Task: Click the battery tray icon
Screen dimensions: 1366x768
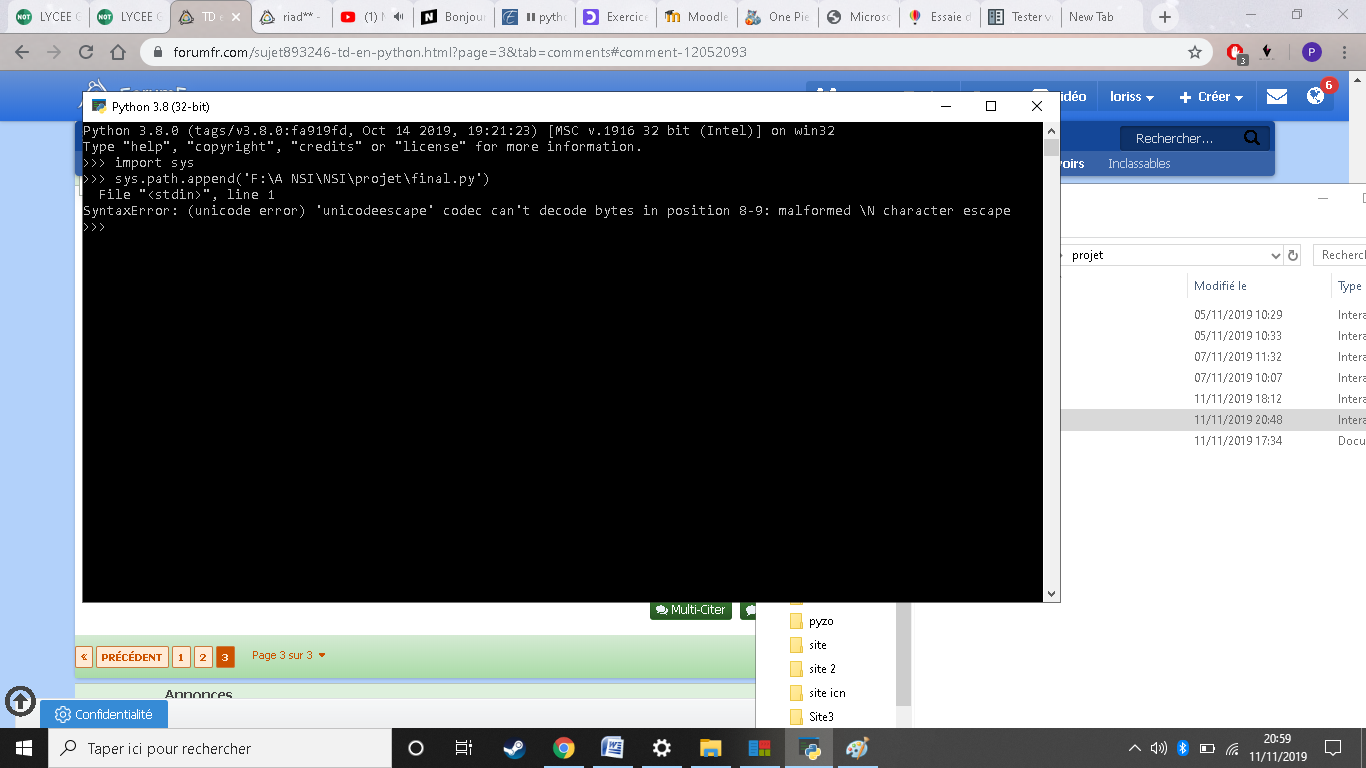Action: 1207,748
